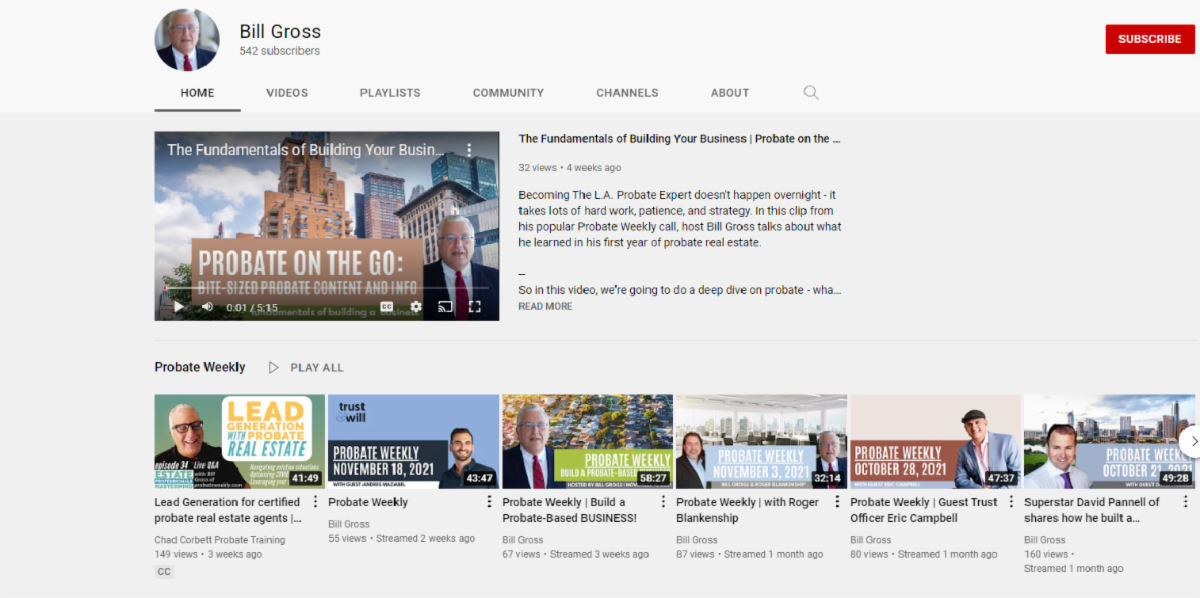Open Probate Weekly October 28, 2021 thumbnail
The width and height of the screenshot is (1200, 598).
click(x=936, y=441)
